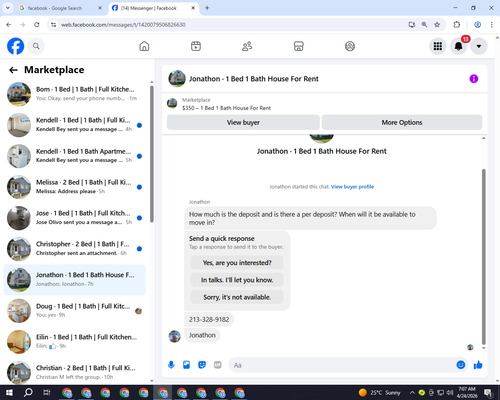
Task: Go back in browser history
Action: tap(9, 25)
